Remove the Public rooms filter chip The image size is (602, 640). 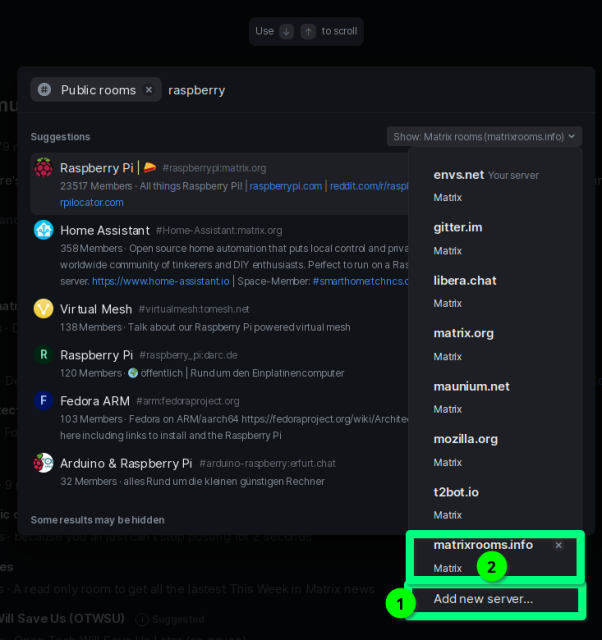[149, 90]
